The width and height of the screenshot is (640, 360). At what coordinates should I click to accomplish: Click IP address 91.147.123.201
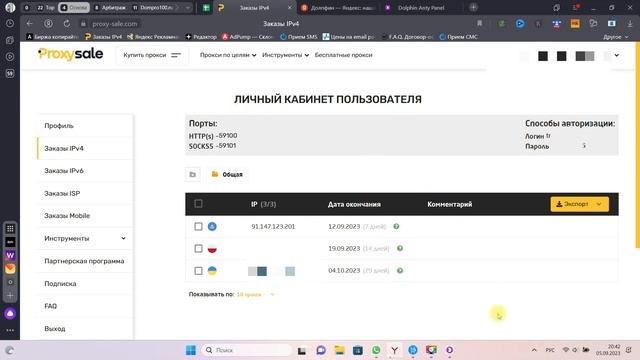[x=273, y=227]
